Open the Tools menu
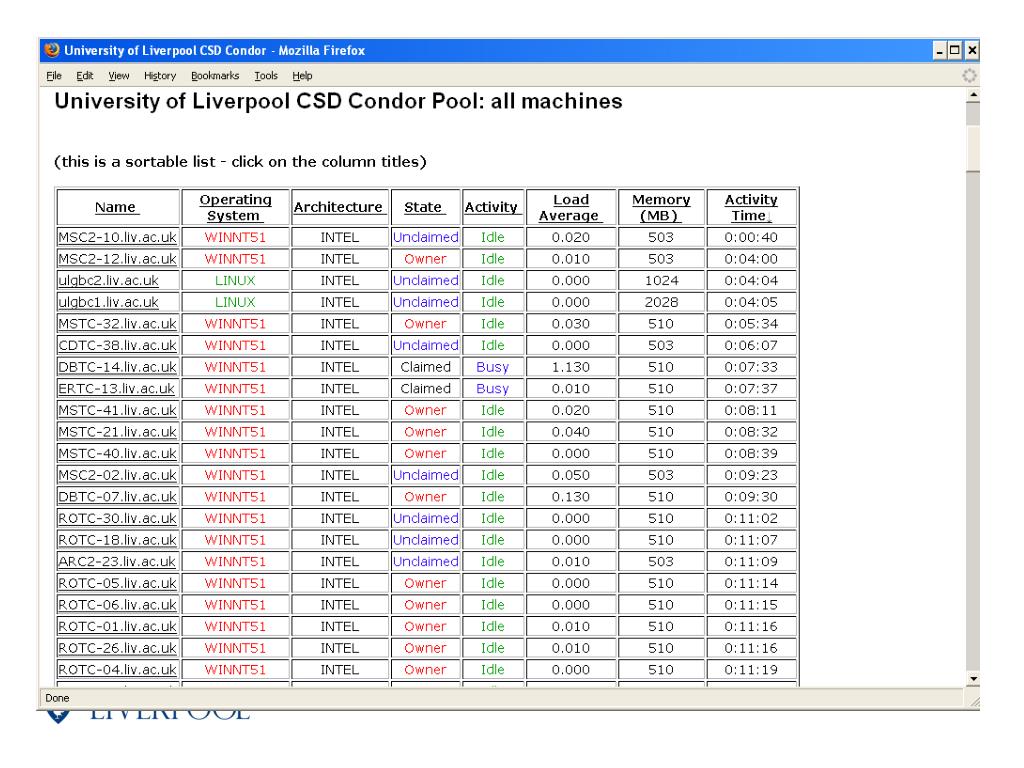 click(266, 76)
